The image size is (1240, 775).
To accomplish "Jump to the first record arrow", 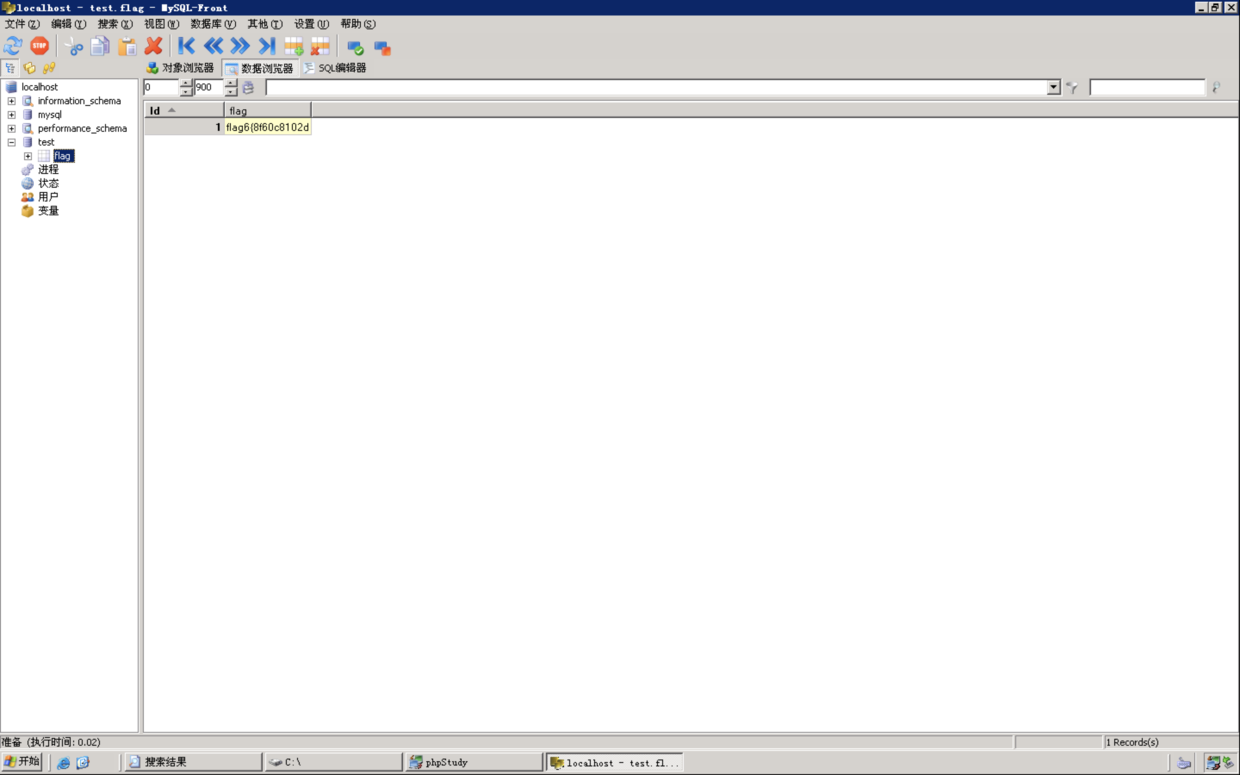I will click(x=186, y=46).
